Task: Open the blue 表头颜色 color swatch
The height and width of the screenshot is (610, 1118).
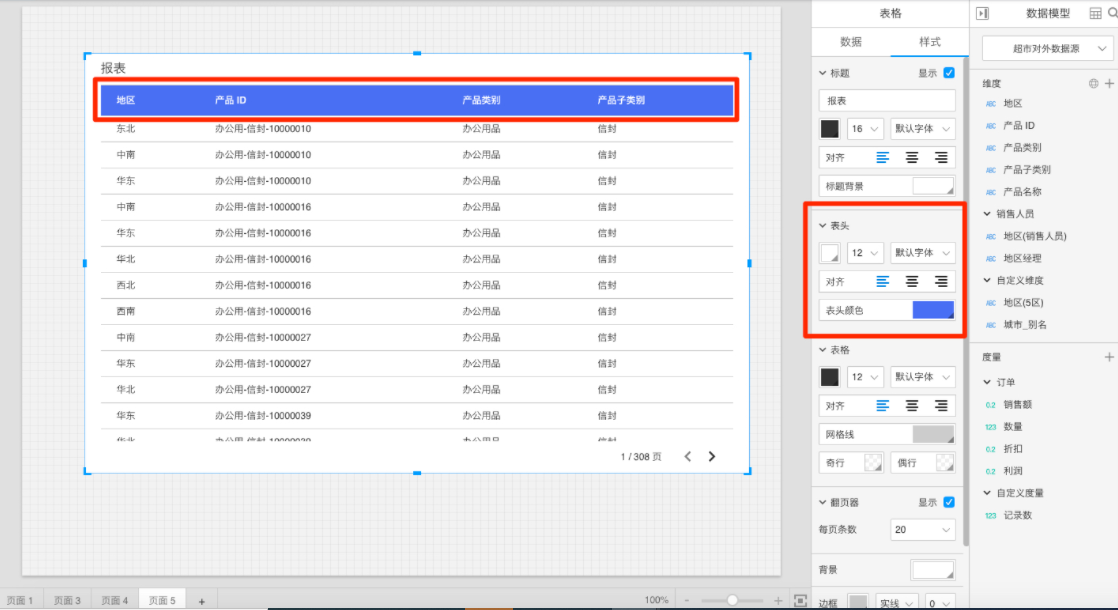Action: tap(933, 310)
